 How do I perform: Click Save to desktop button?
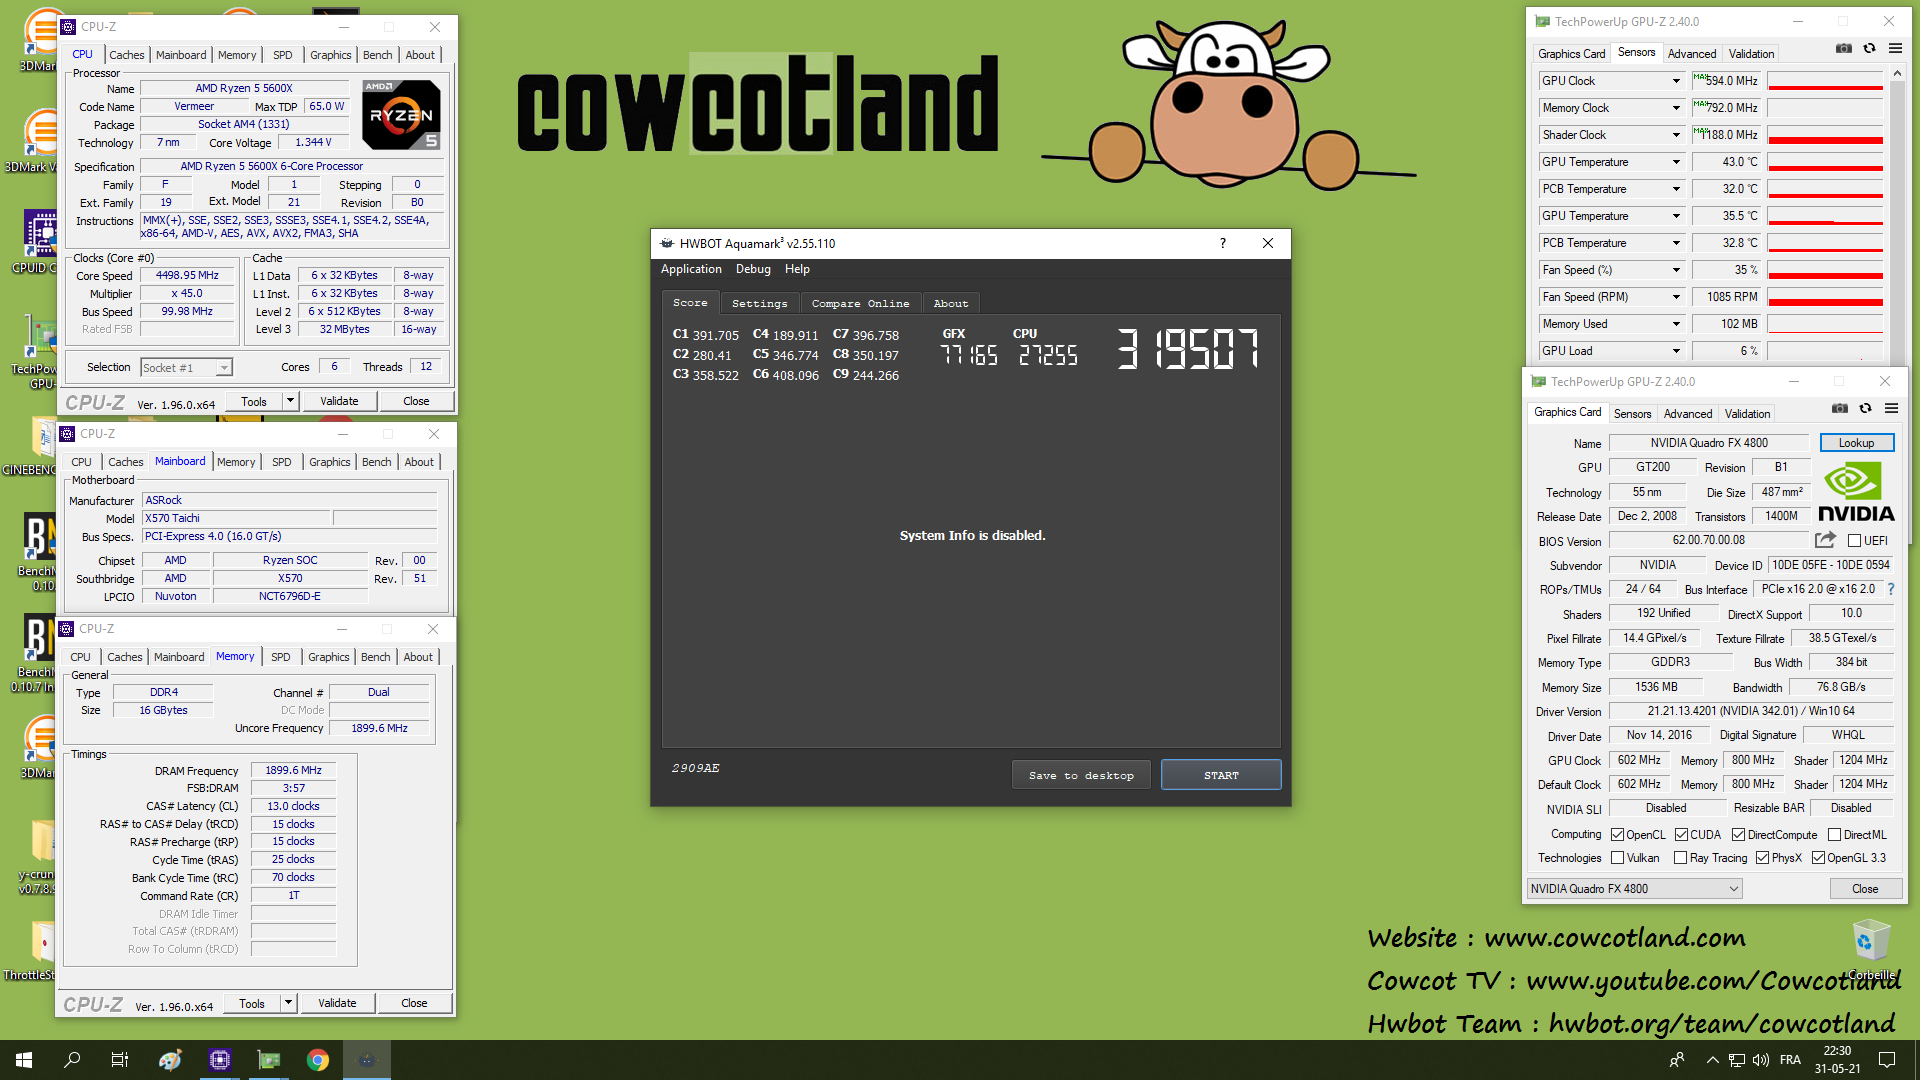point(1081,775)
